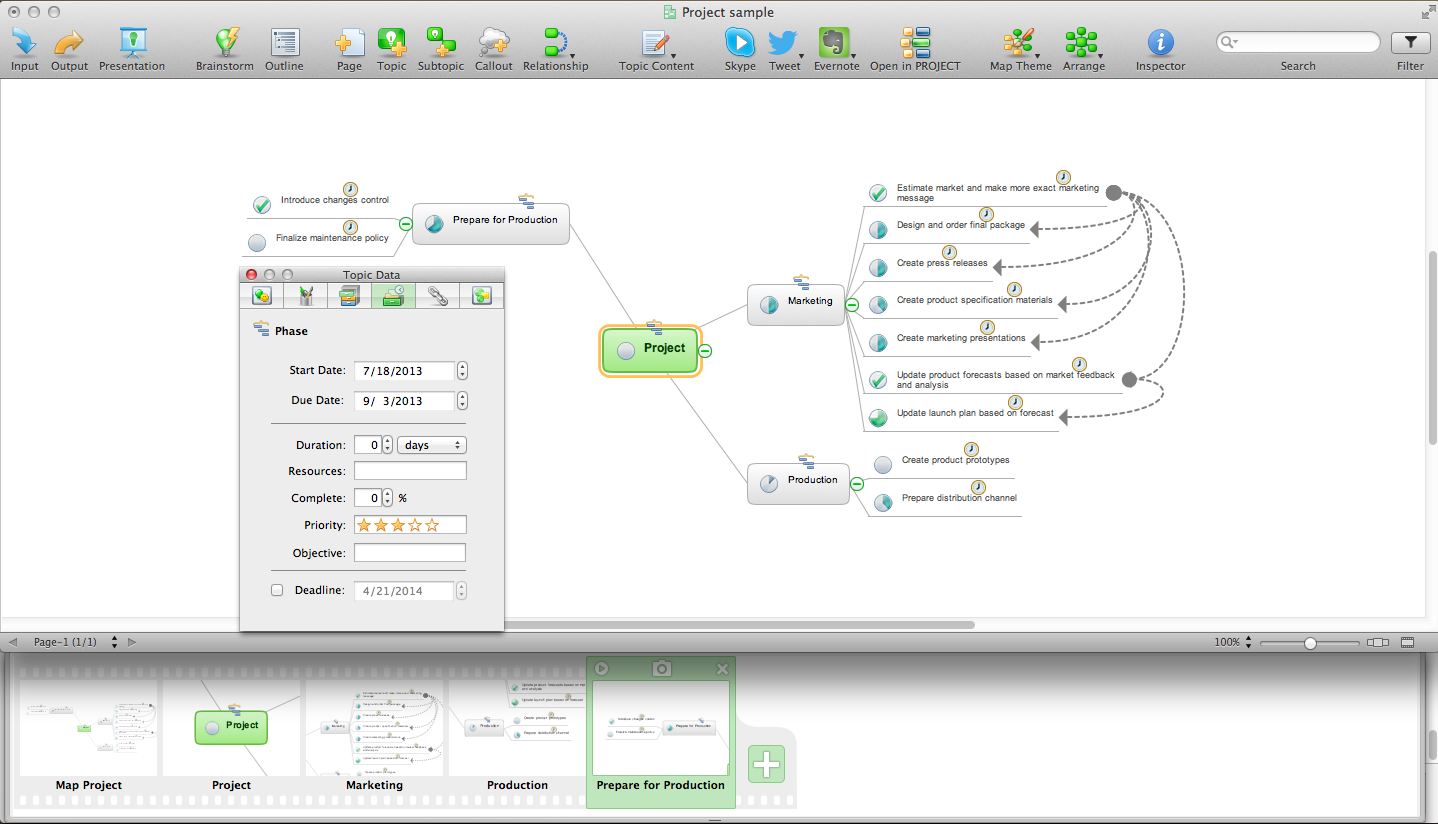Adjust the zoom slider handle
Screen dimensions: 1438x824
click(1310, 643)
